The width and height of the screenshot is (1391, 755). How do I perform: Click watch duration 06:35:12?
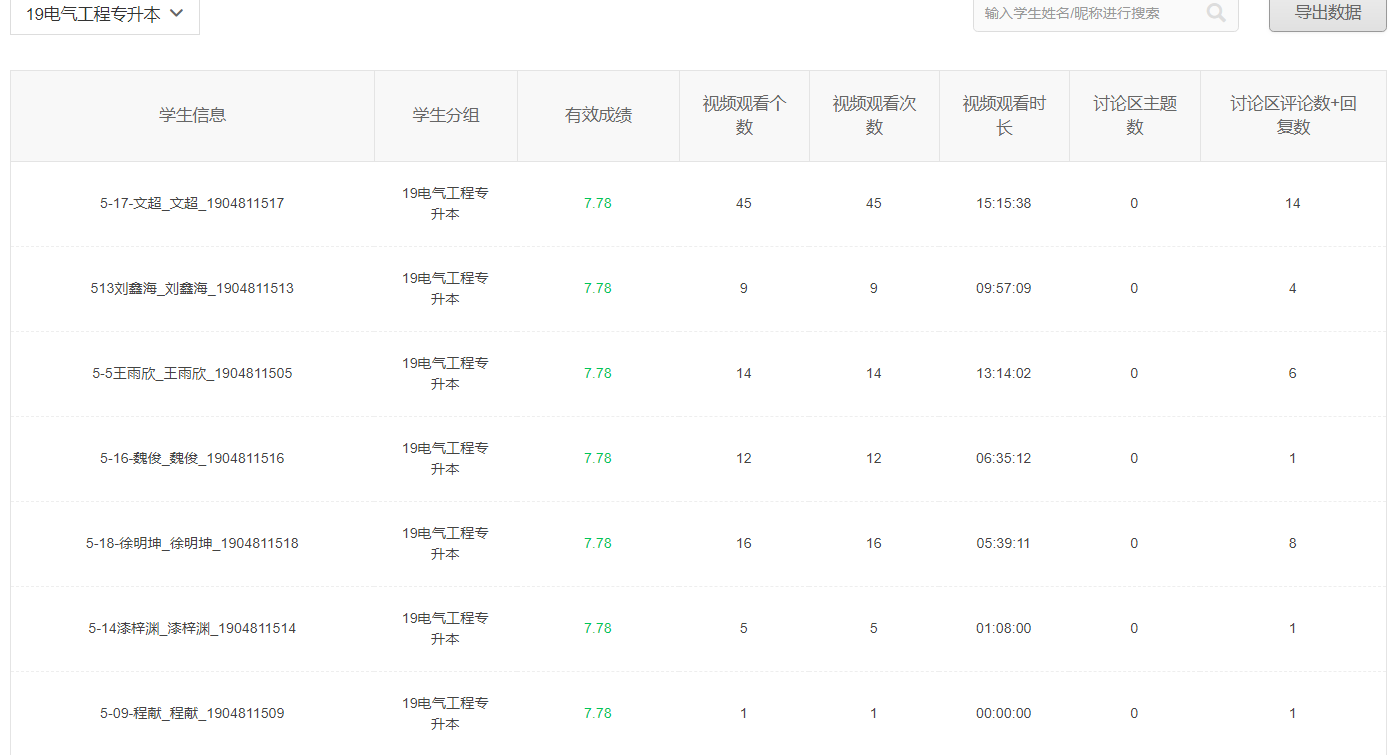[x=1004, y=458]
